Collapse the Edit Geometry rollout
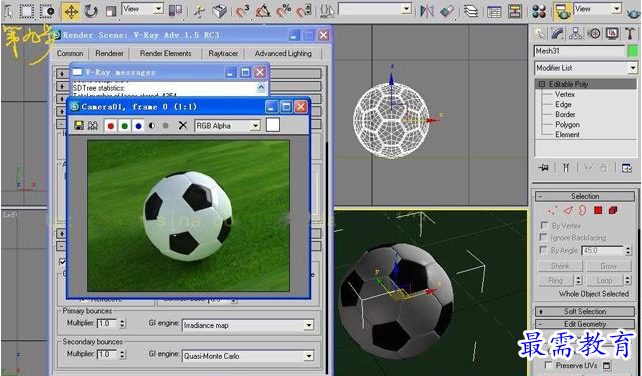Screen dimensions: 642x376 point(585,324)
